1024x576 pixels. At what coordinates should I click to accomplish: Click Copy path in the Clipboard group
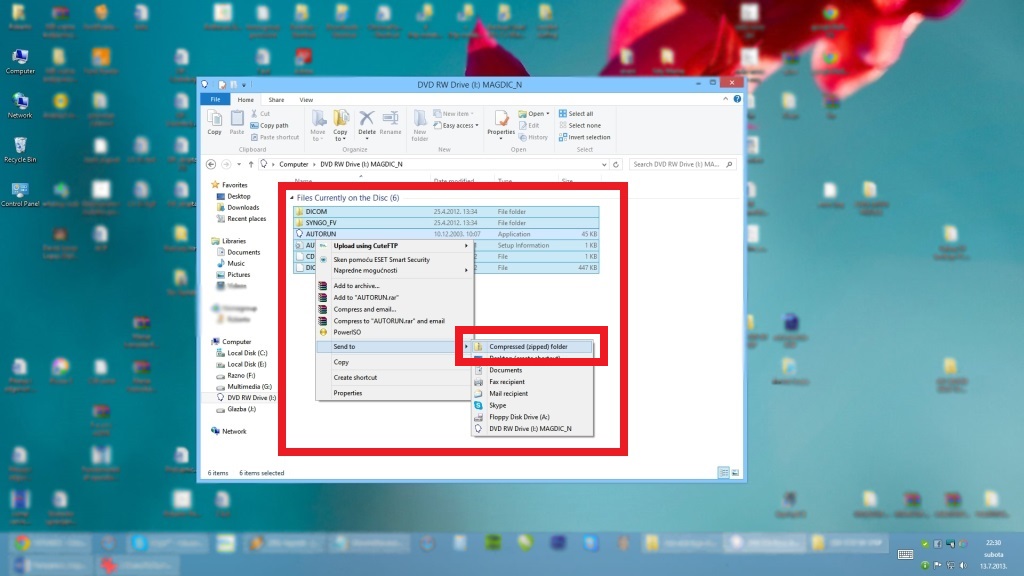coord(274,126)
